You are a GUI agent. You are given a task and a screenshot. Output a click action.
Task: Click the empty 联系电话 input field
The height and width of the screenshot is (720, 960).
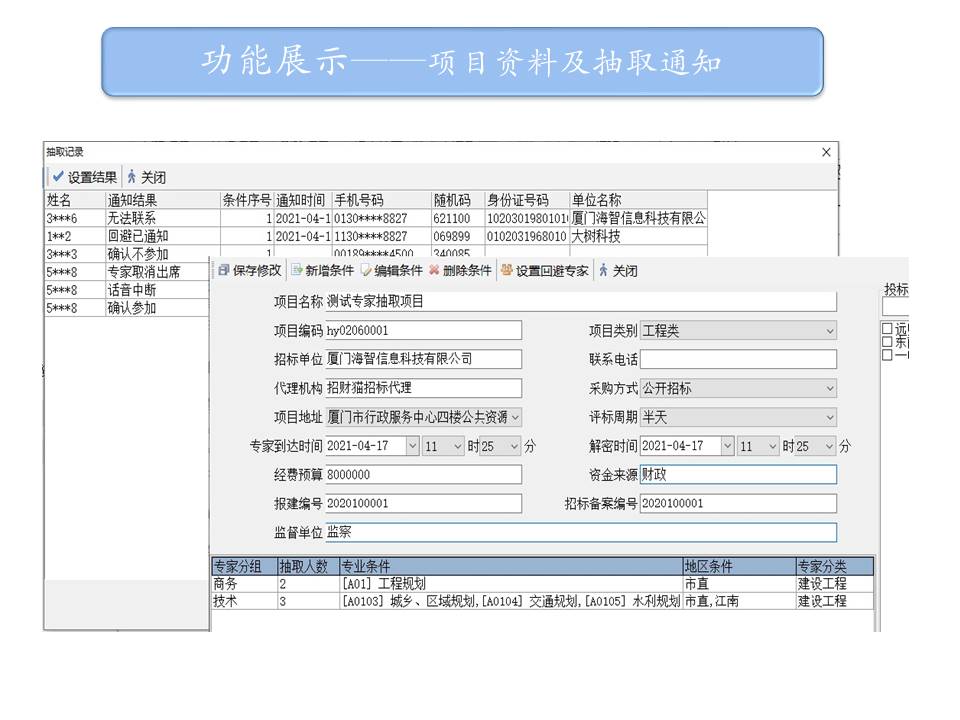738,359
